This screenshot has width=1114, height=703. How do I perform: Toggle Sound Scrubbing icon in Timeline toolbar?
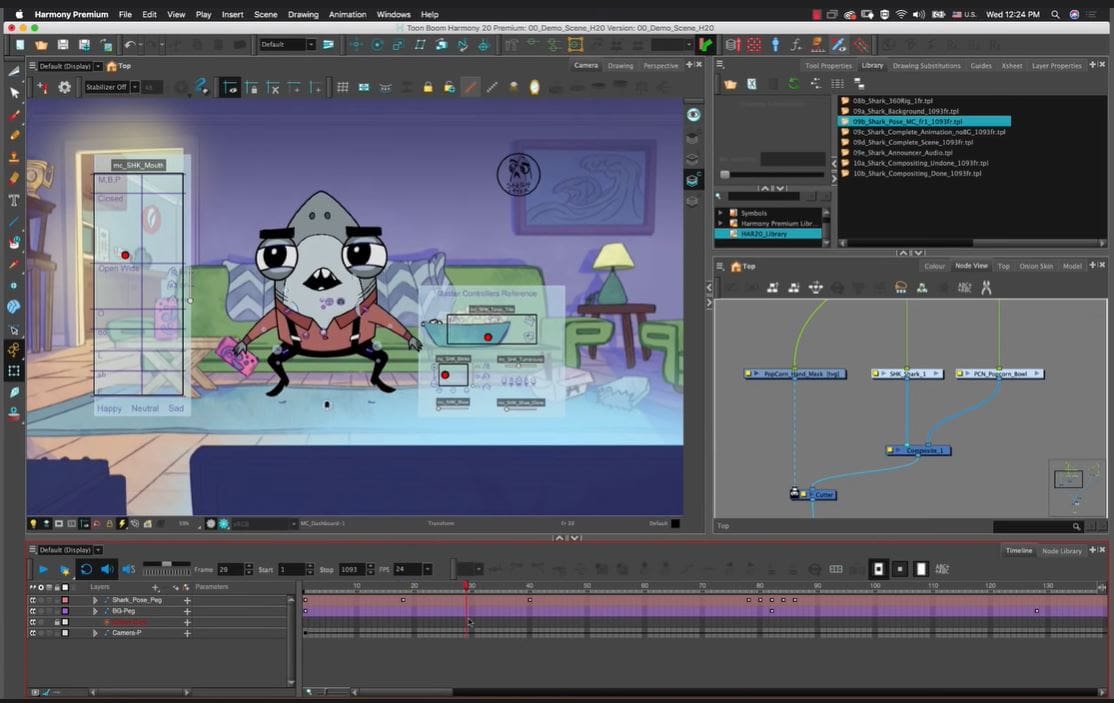click(129, 569)
